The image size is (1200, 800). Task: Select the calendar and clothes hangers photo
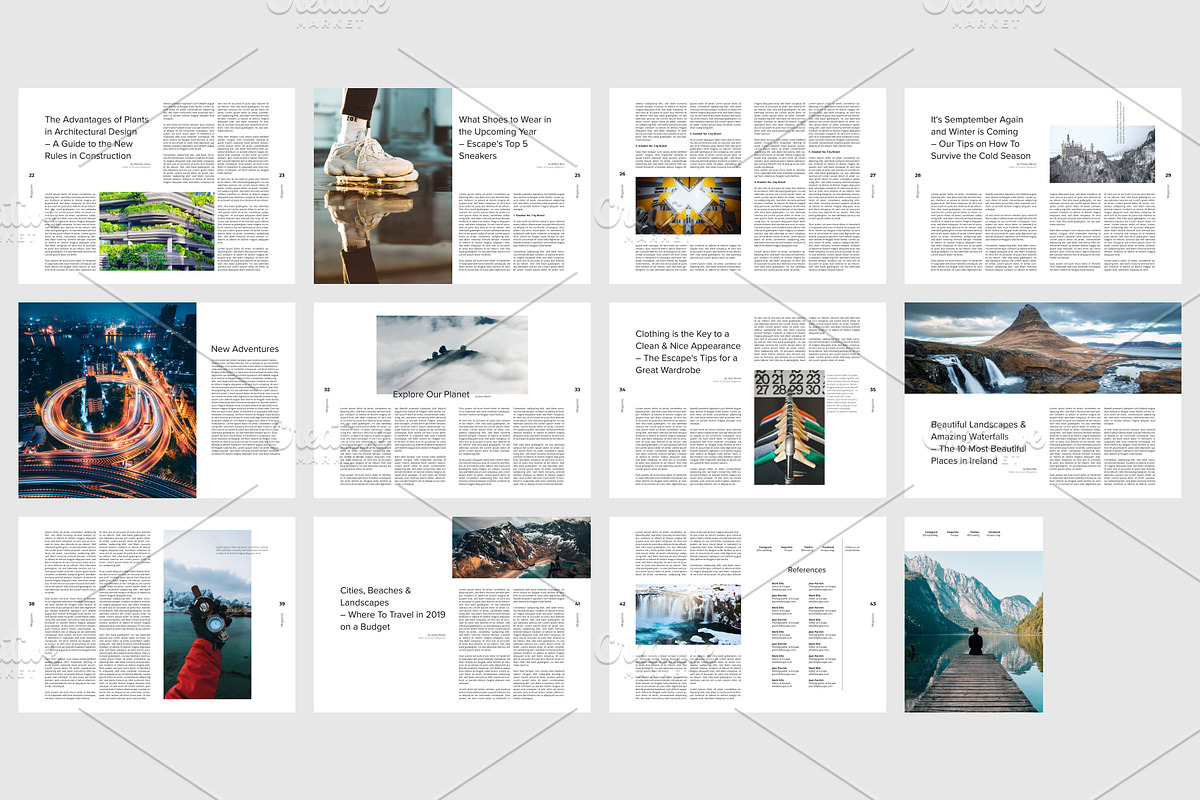click(x=789, y=426)
